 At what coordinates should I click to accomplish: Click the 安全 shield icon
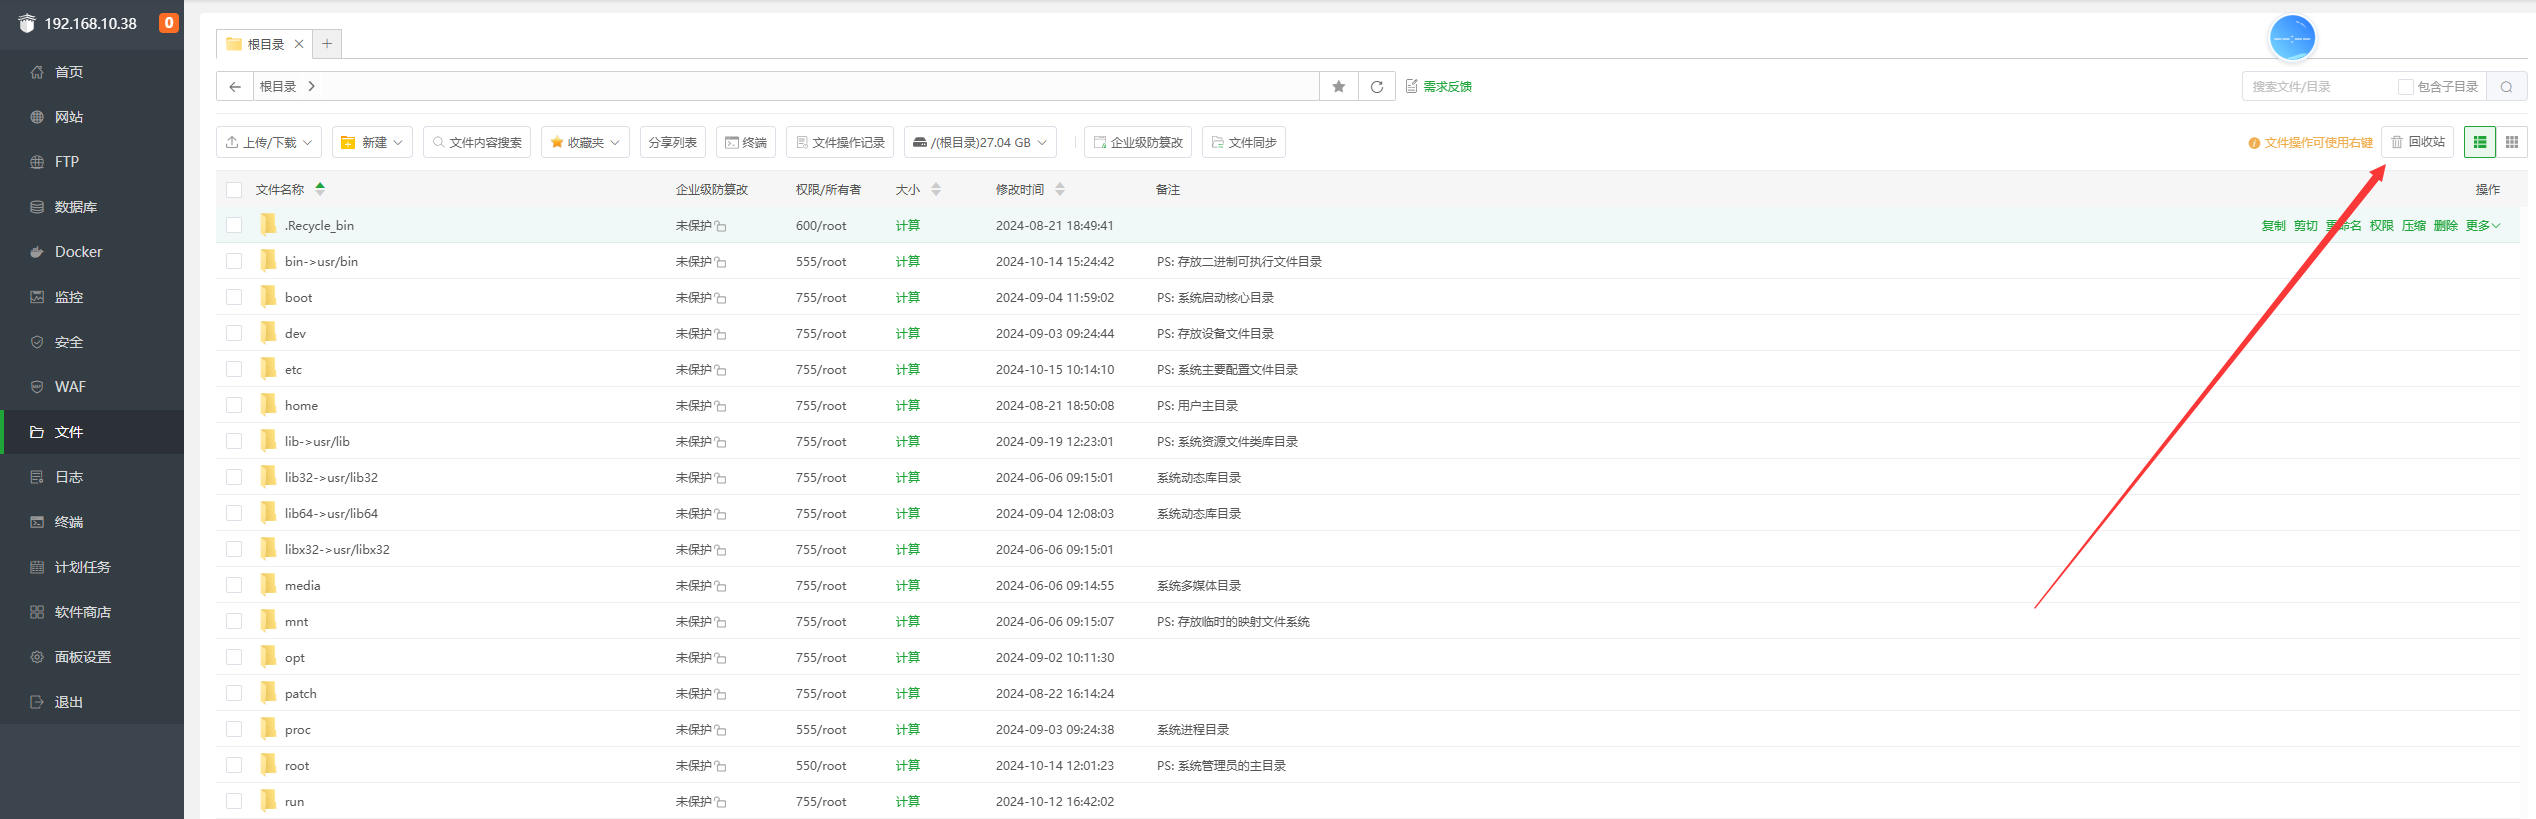point(37,342)
